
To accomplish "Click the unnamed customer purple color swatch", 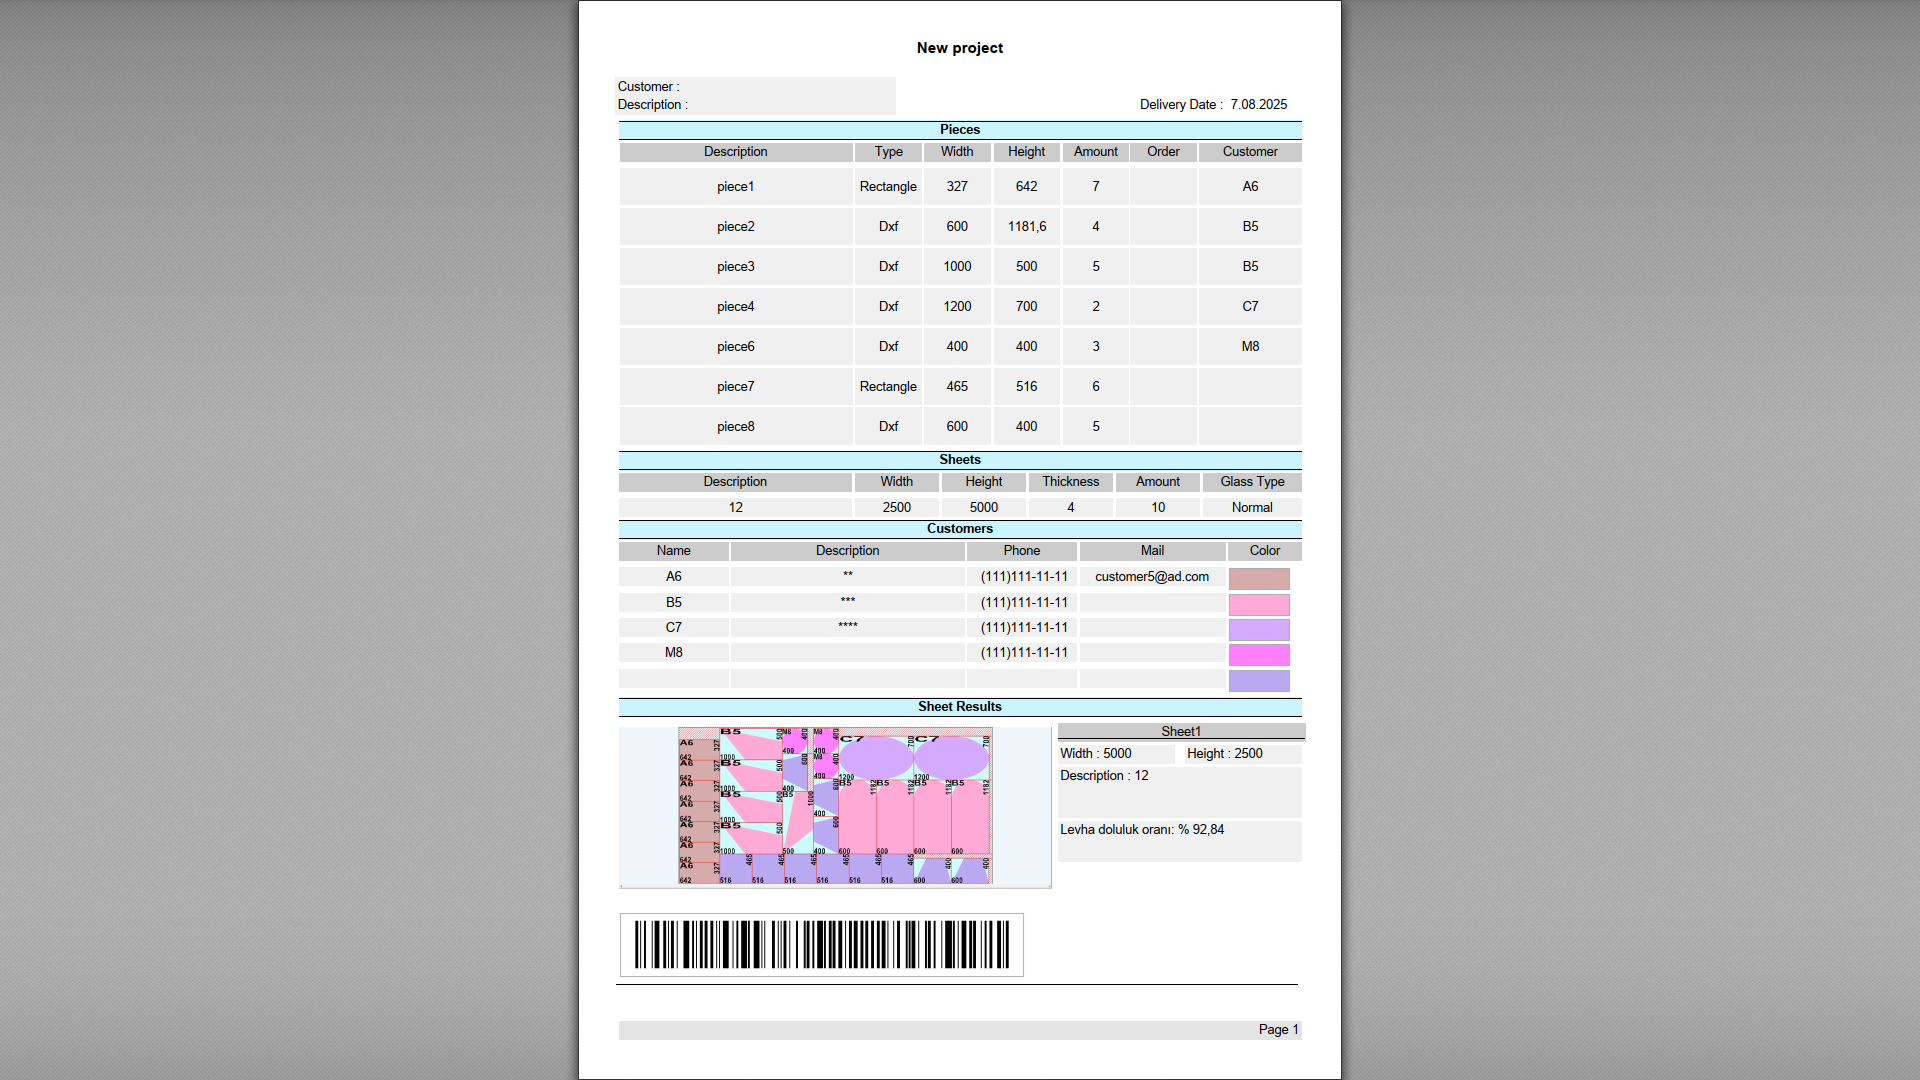I will (1259, 681).
